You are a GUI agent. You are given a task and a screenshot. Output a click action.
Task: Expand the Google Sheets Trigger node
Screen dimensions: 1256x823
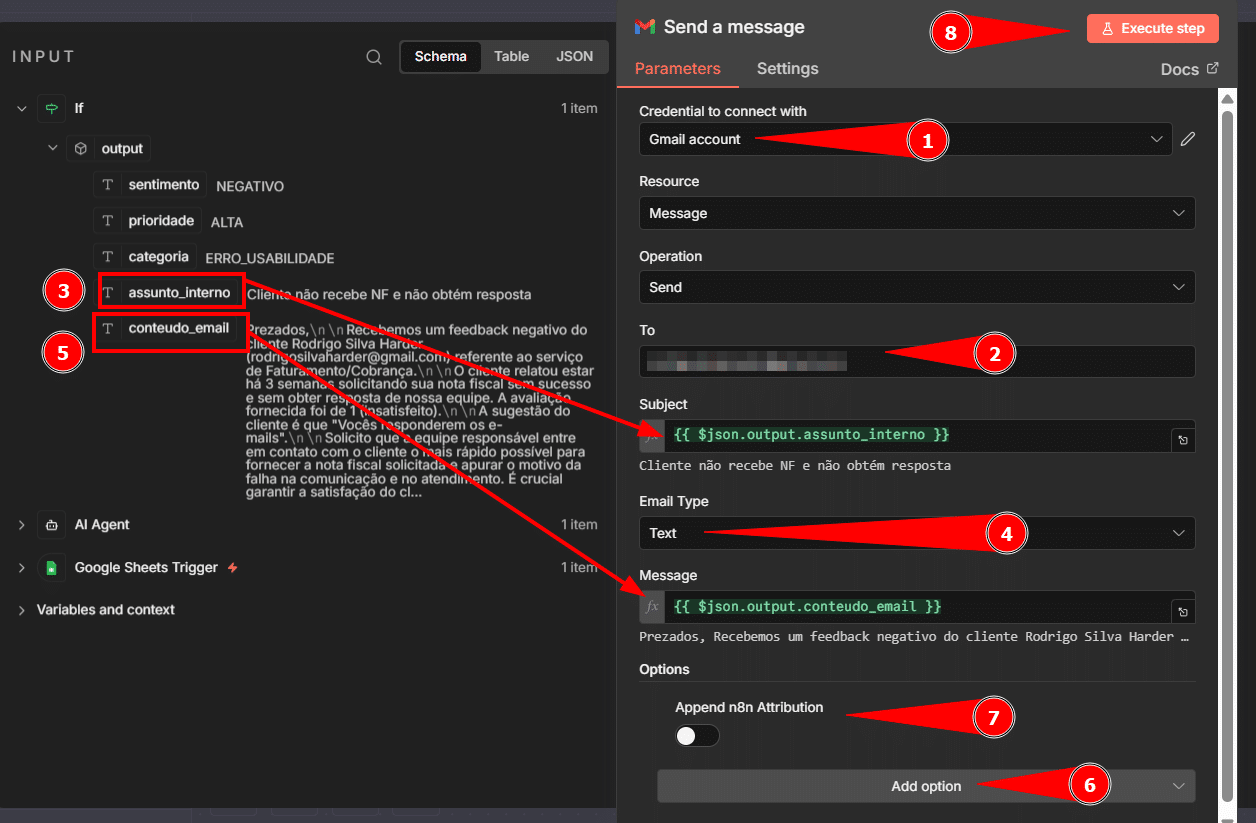(x=21, y=568)
